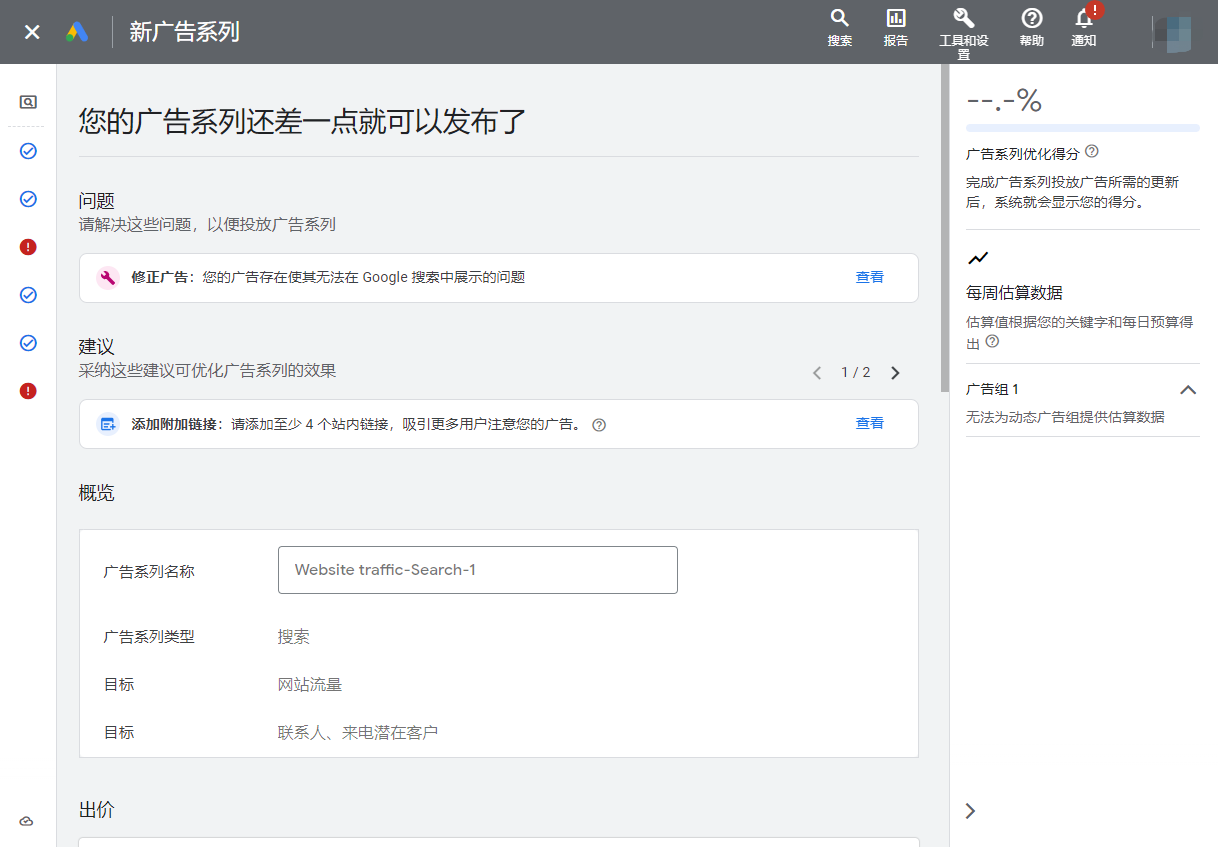Screen dimensions: 1218x847
Task: Go to first completed checkmark step
Action: tap(28, 151)
